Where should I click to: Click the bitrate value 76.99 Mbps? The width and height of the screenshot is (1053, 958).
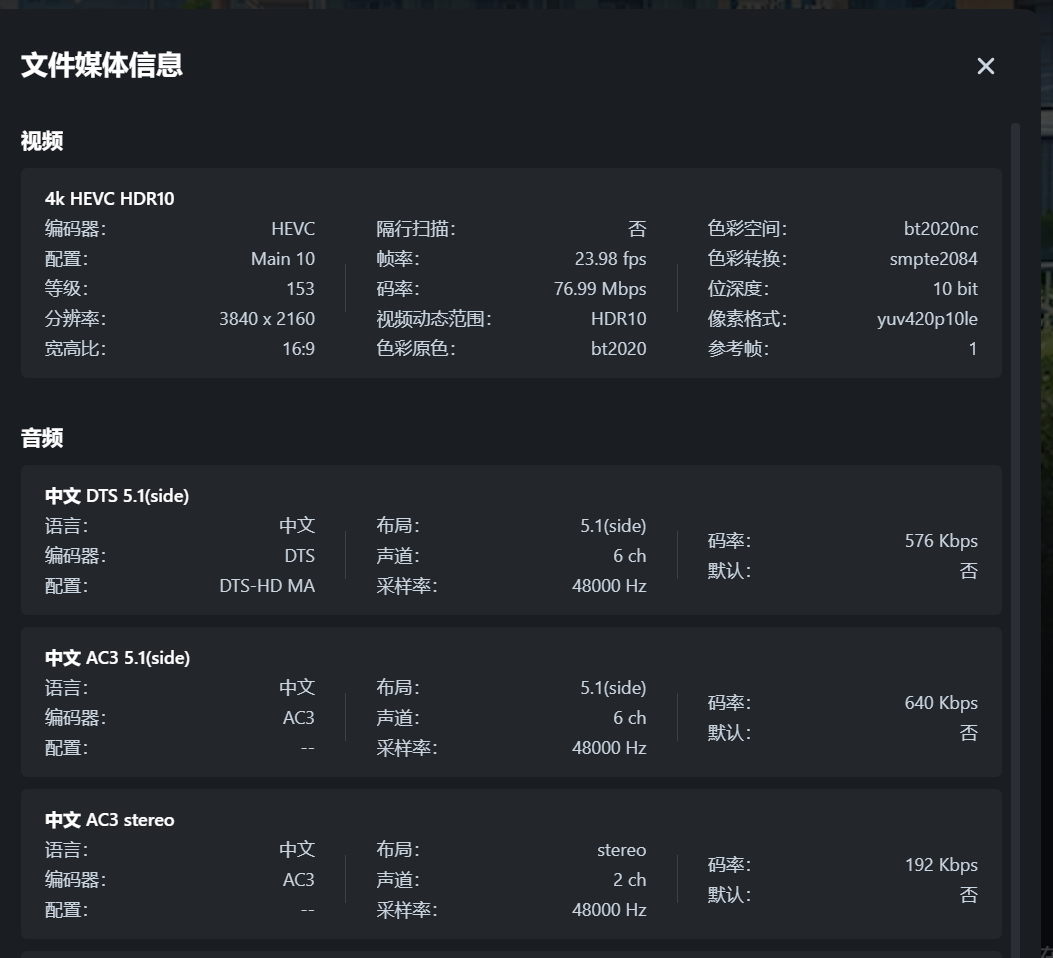pos(600,289)
